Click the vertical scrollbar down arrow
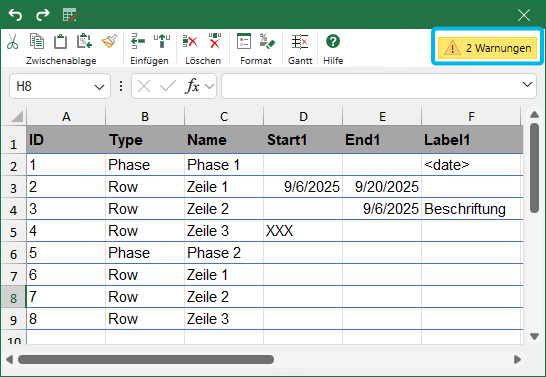The image size is (546, 377). click(535, 336)
